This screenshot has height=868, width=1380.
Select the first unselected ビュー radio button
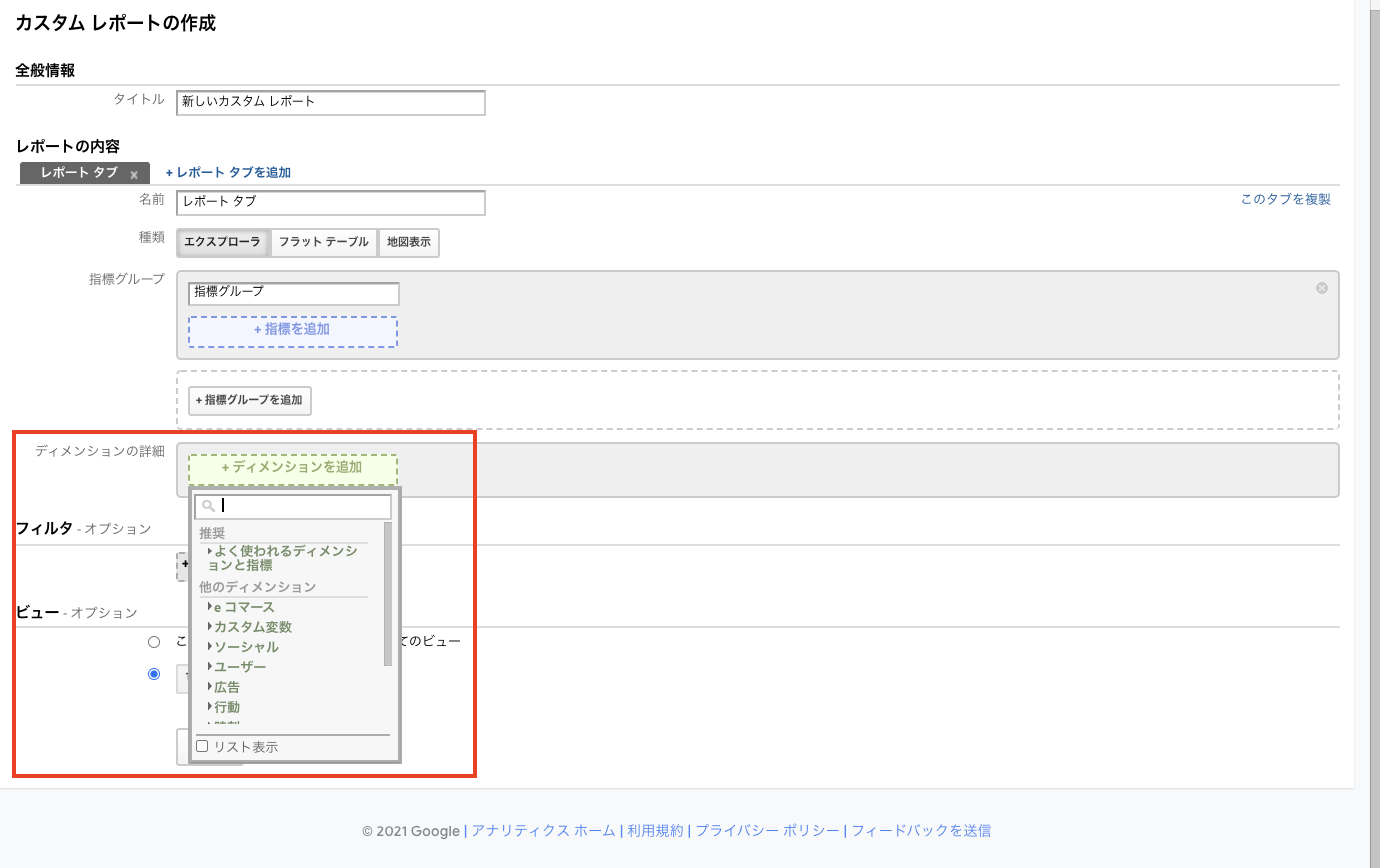(154, 641)
